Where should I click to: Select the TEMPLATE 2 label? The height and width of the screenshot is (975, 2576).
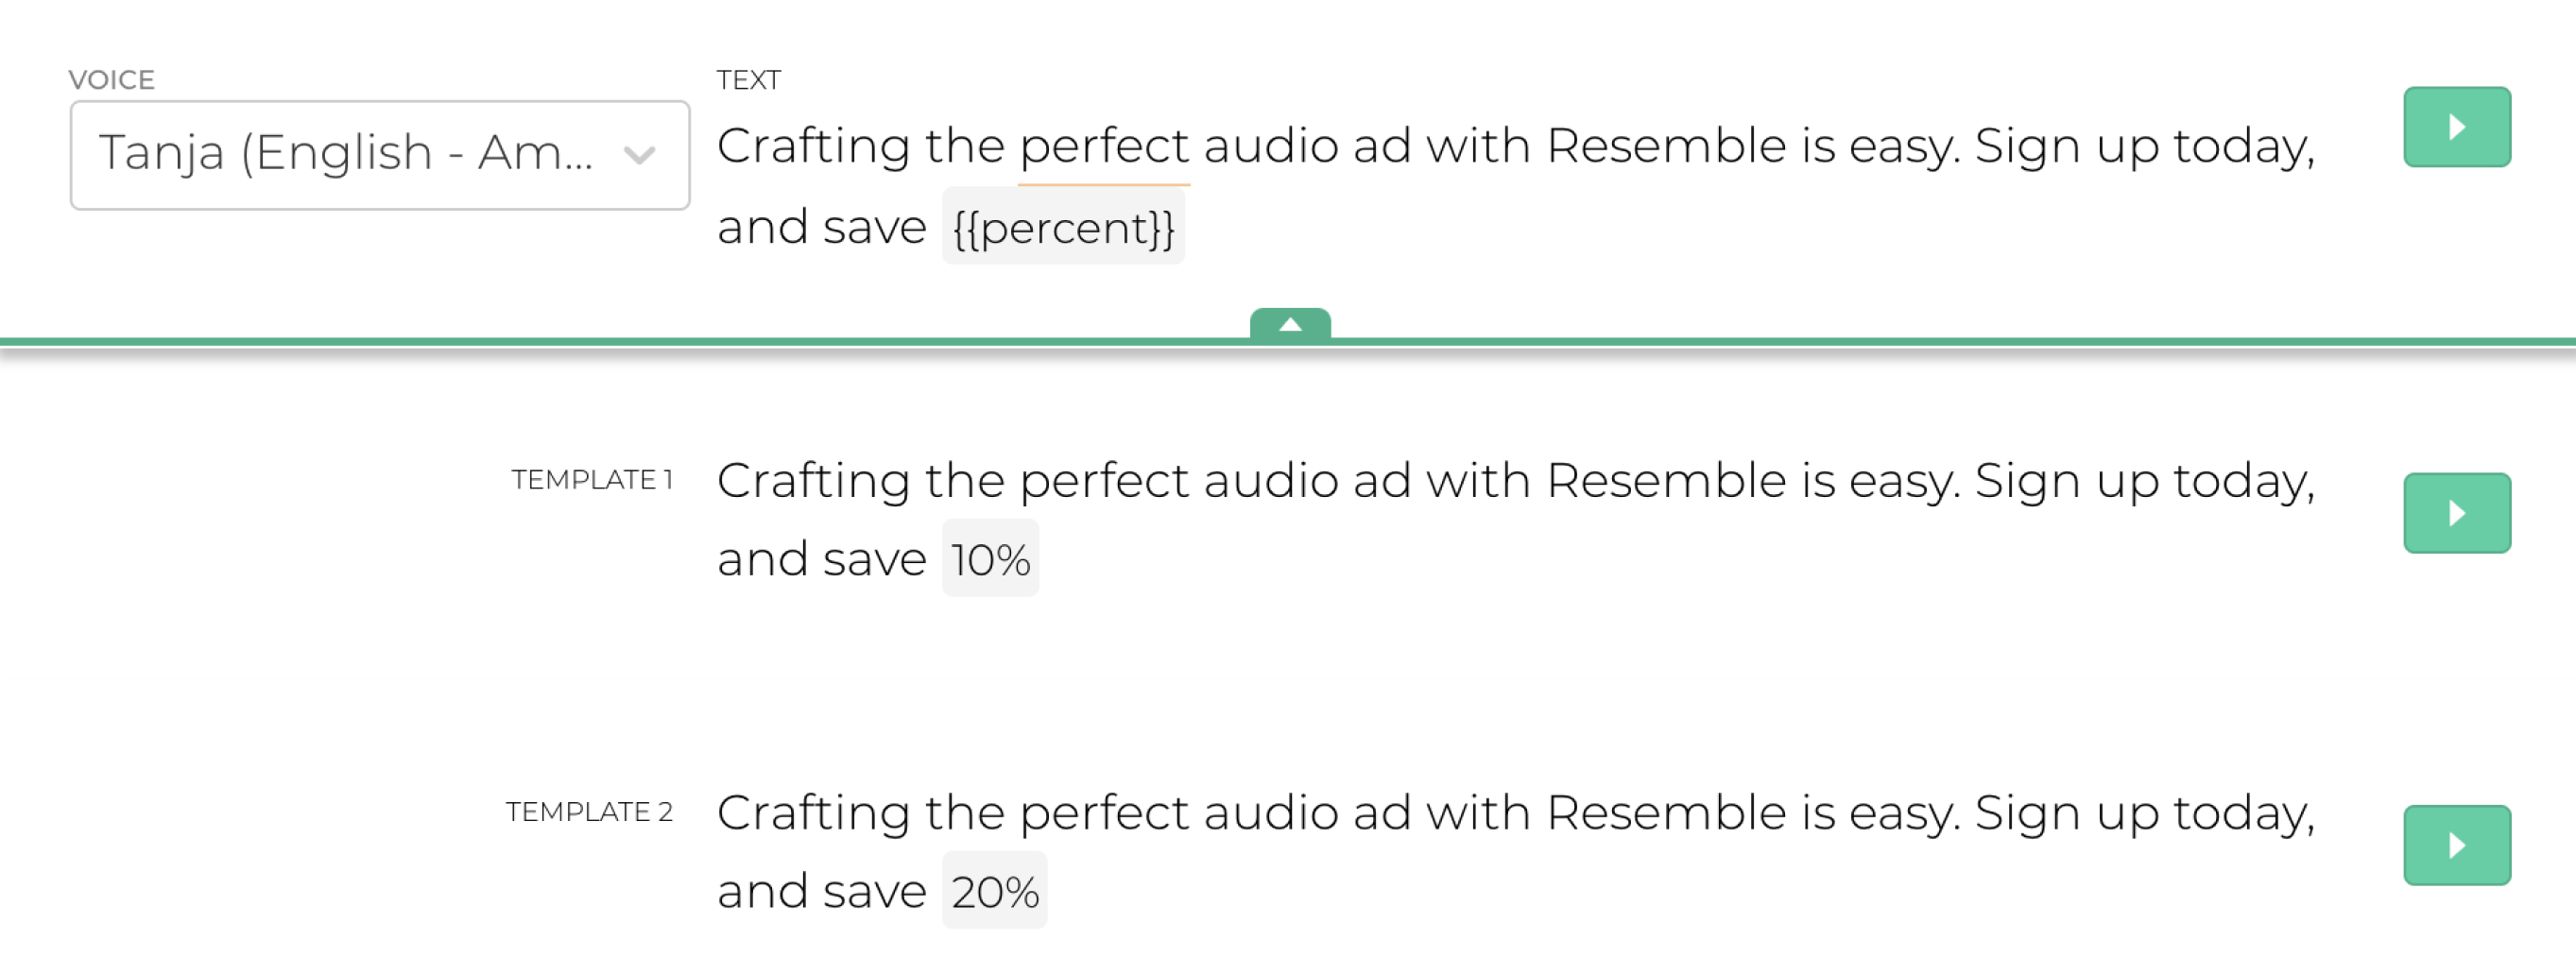tap(589, 812)
